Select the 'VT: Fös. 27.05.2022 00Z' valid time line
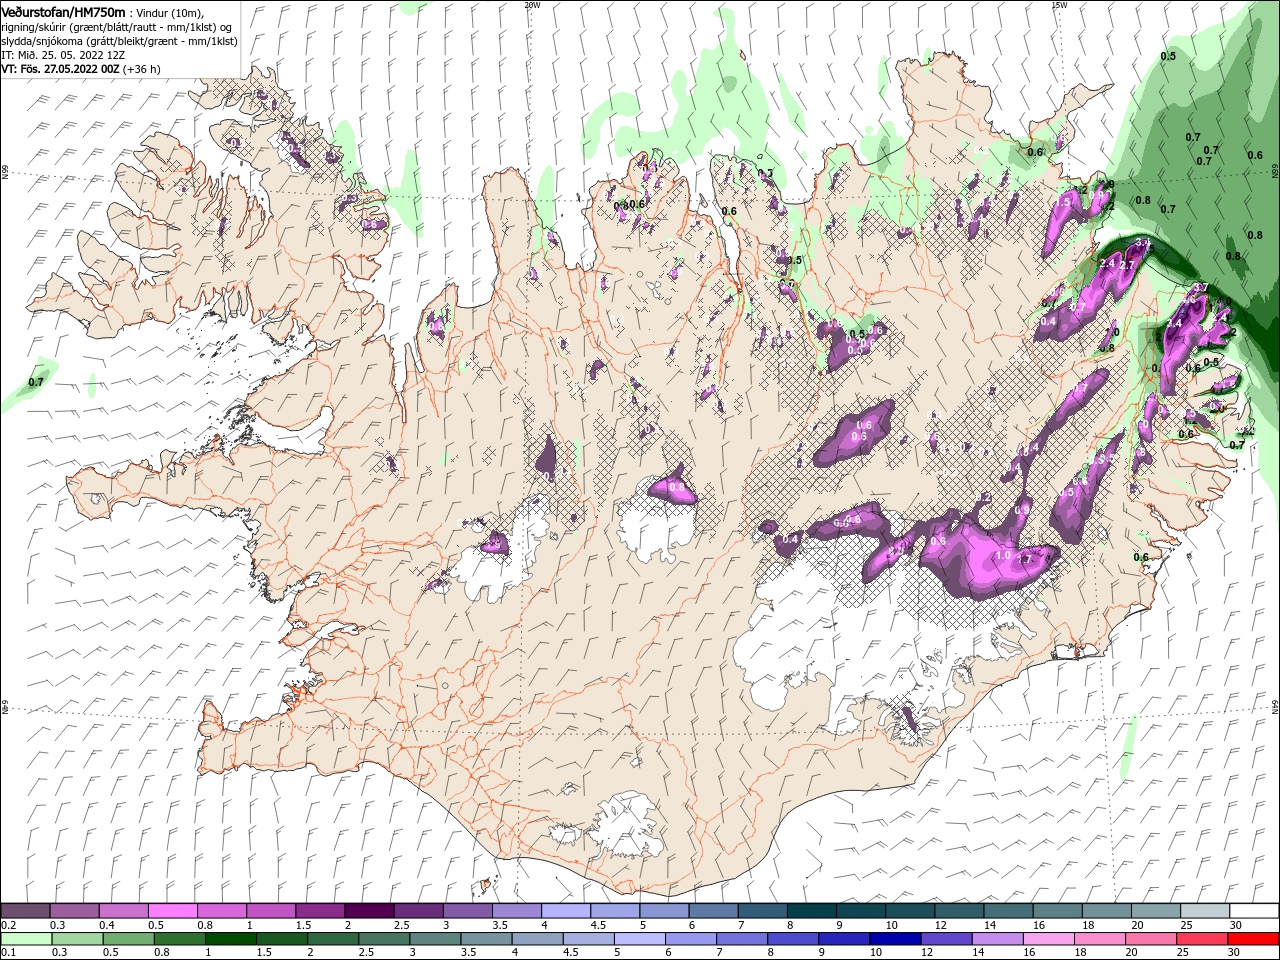This screenshot has width=1280, height=960. 80,68
